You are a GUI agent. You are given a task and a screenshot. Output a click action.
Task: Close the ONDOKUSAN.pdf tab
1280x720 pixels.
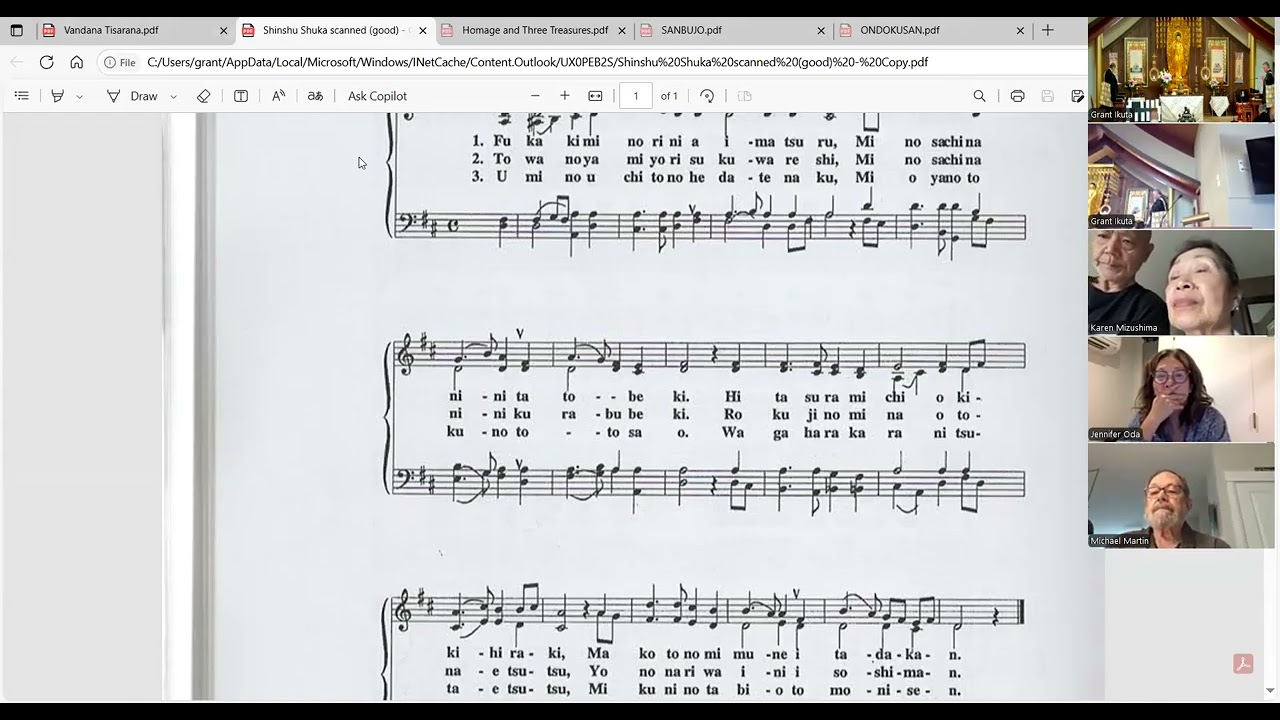(1020, 31)
